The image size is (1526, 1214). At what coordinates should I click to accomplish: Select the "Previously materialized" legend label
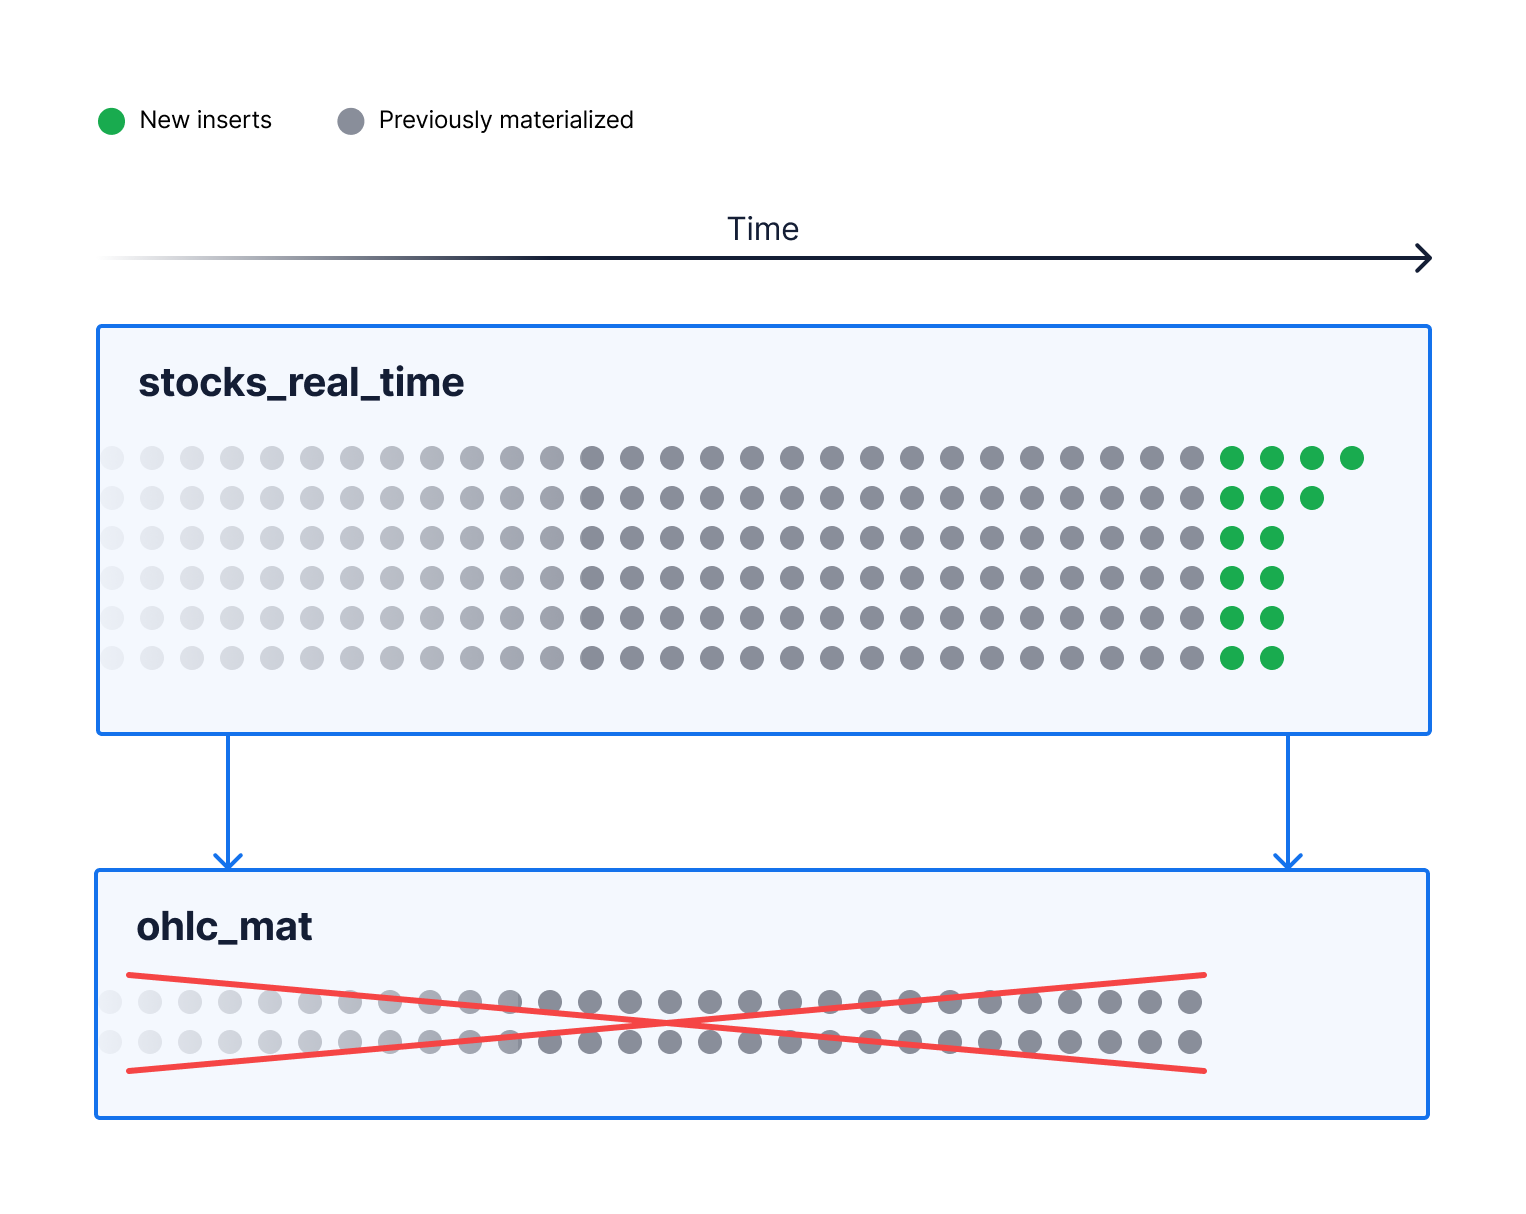click(505, 120)
